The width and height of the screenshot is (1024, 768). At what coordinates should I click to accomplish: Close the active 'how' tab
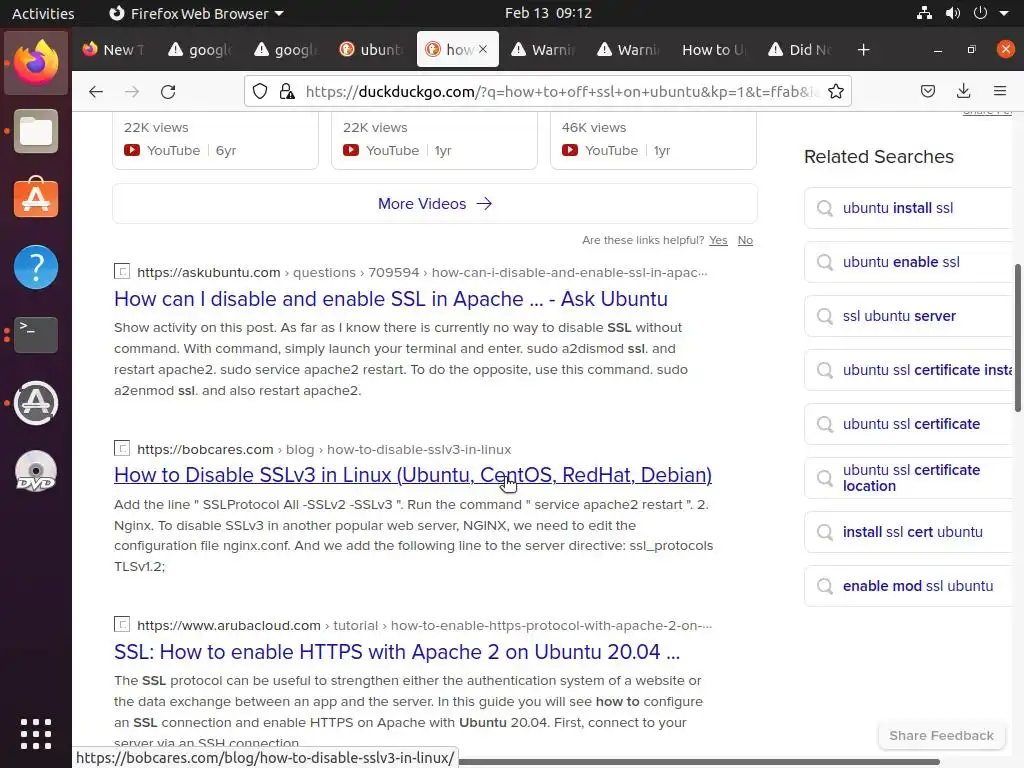tap(483, 49)
